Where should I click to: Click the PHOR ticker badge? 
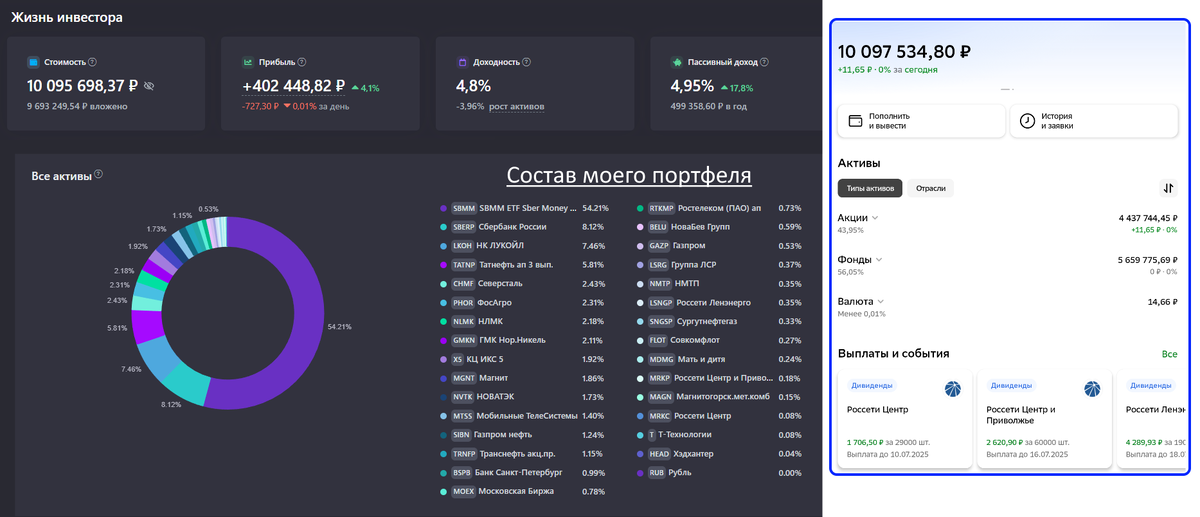(x=463, y=302)
